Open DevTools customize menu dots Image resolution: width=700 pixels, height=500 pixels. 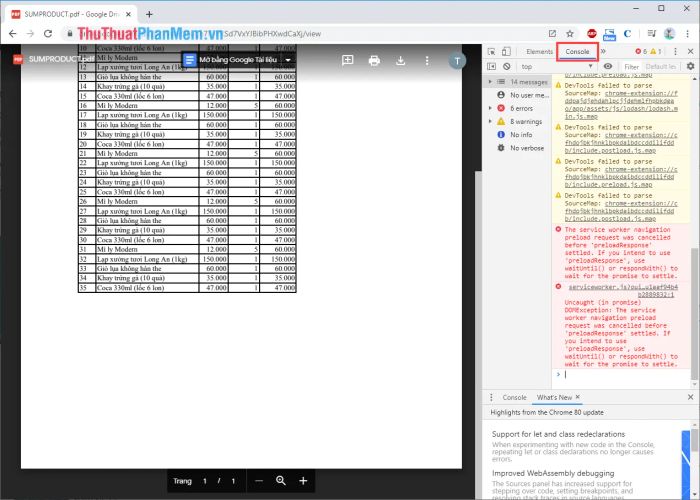point(675,51)
